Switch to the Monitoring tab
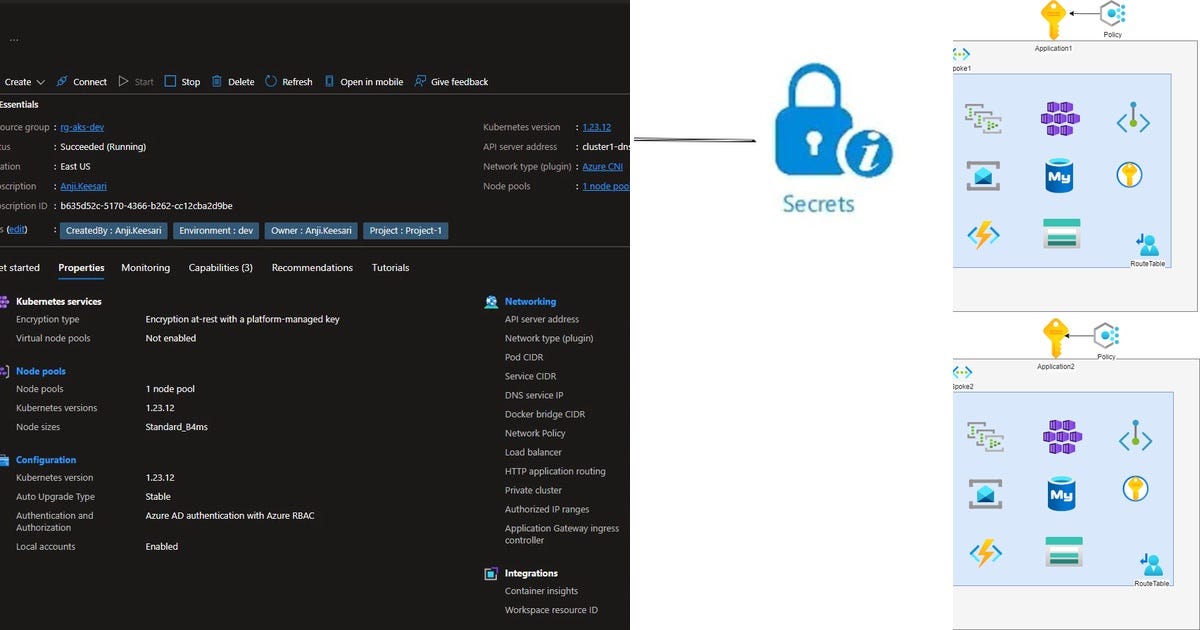The image size is (1200, 630). 145,267
